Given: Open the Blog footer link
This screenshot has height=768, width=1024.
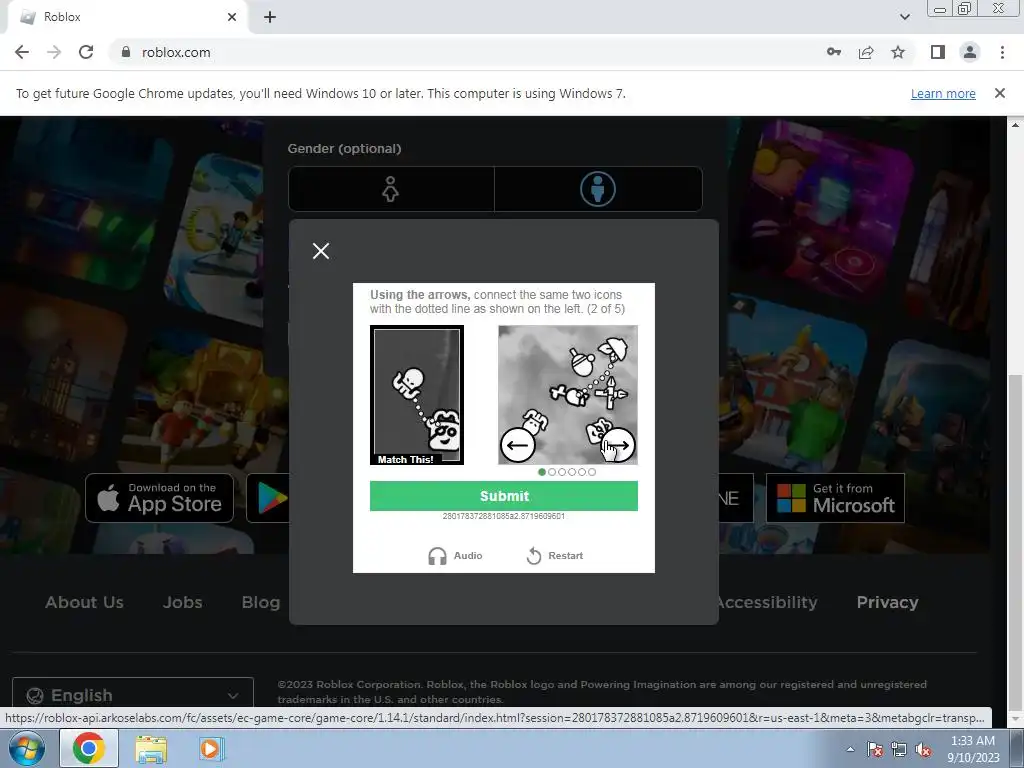Looking at the screenshot, I should pyautogui.click(x=261, y=602).
